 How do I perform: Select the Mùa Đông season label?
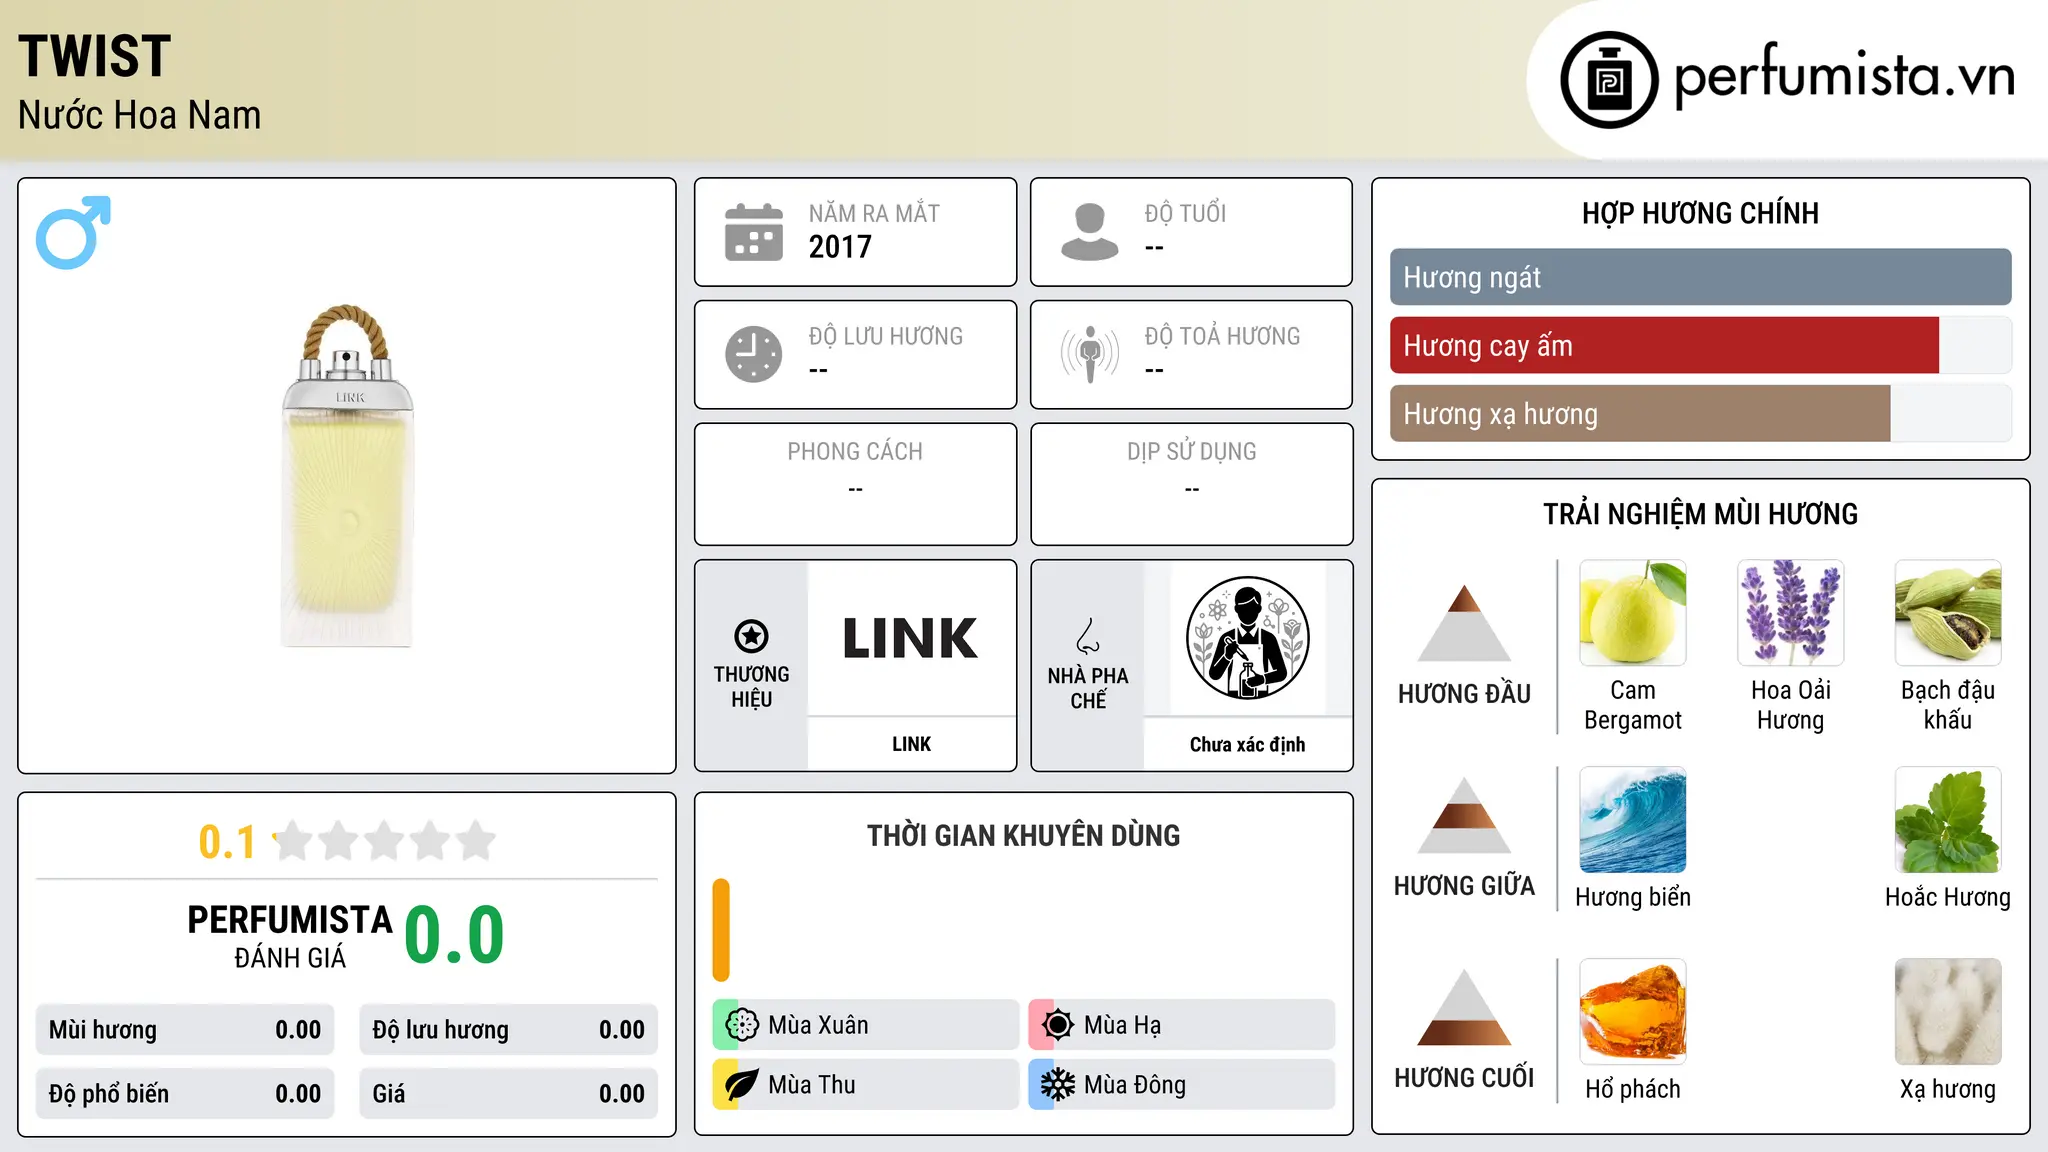(x=1134, y=1085)
